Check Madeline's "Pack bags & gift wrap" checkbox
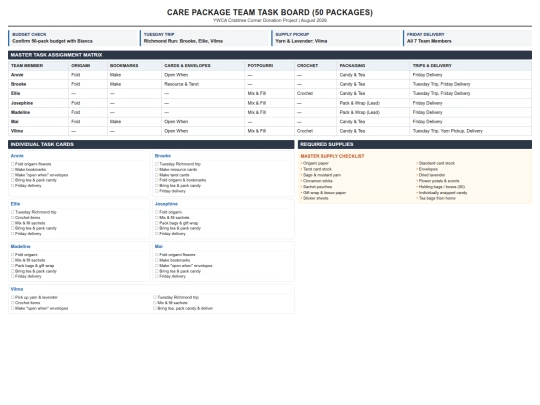The width and height of the screenshot is (540, 405). click(12, 266)
